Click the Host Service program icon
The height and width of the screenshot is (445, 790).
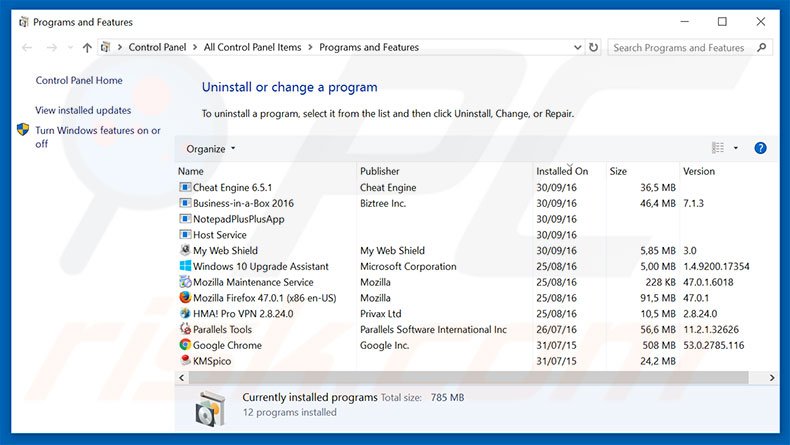pyautogui.click(x=185, y=234)
